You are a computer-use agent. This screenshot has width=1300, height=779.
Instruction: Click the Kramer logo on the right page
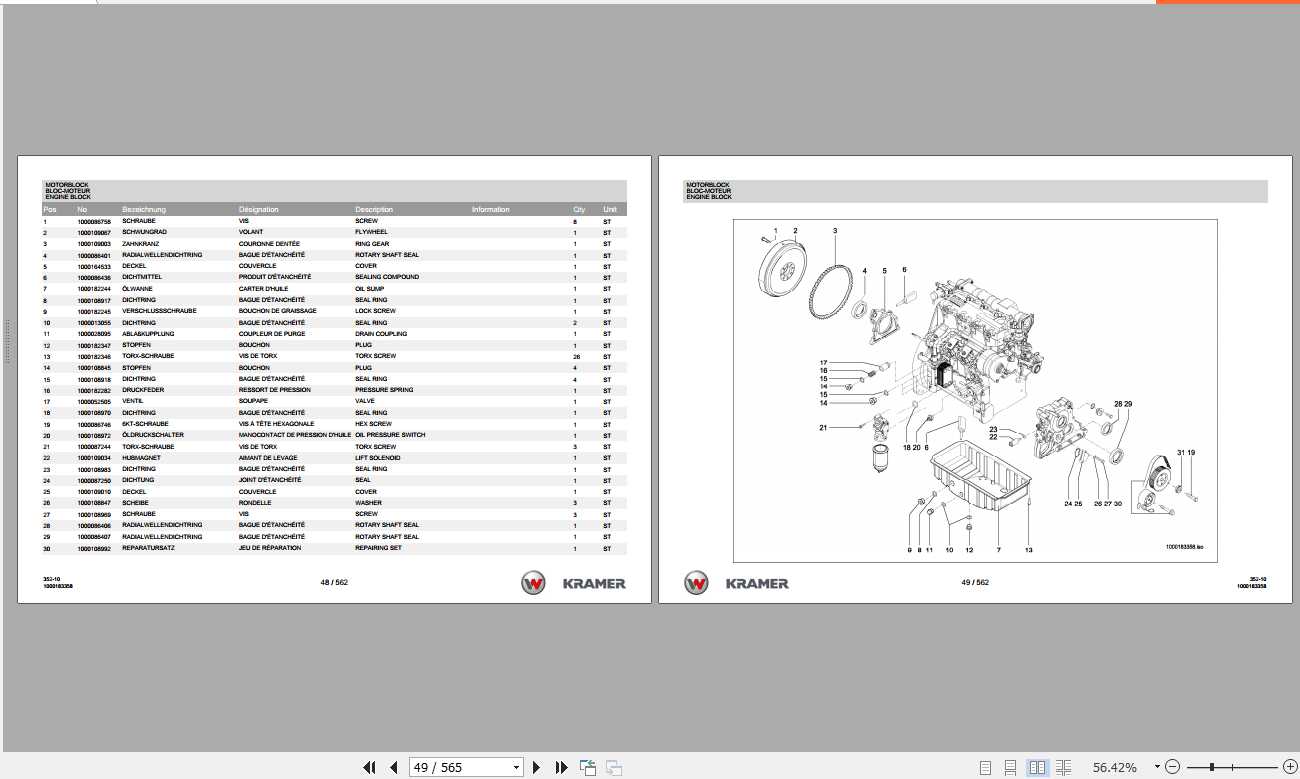tap(736, 584)
